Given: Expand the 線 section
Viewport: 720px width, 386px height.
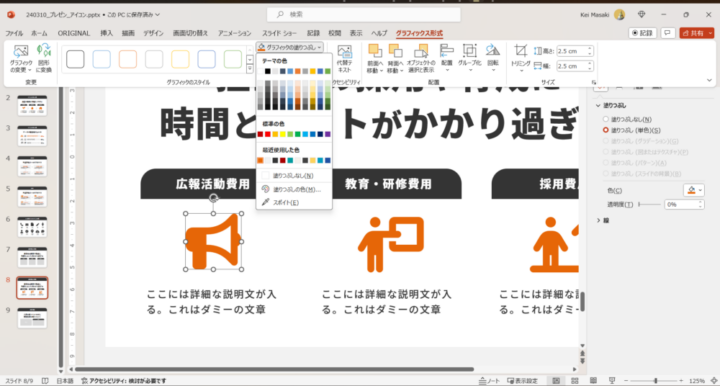Looking at the screenshot, I should (x=598, y=221).
